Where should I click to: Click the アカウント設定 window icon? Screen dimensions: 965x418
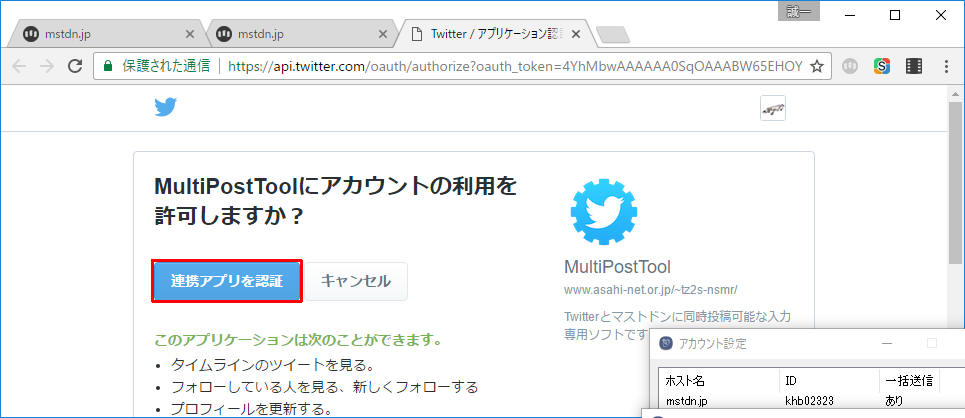click(666, 344)
